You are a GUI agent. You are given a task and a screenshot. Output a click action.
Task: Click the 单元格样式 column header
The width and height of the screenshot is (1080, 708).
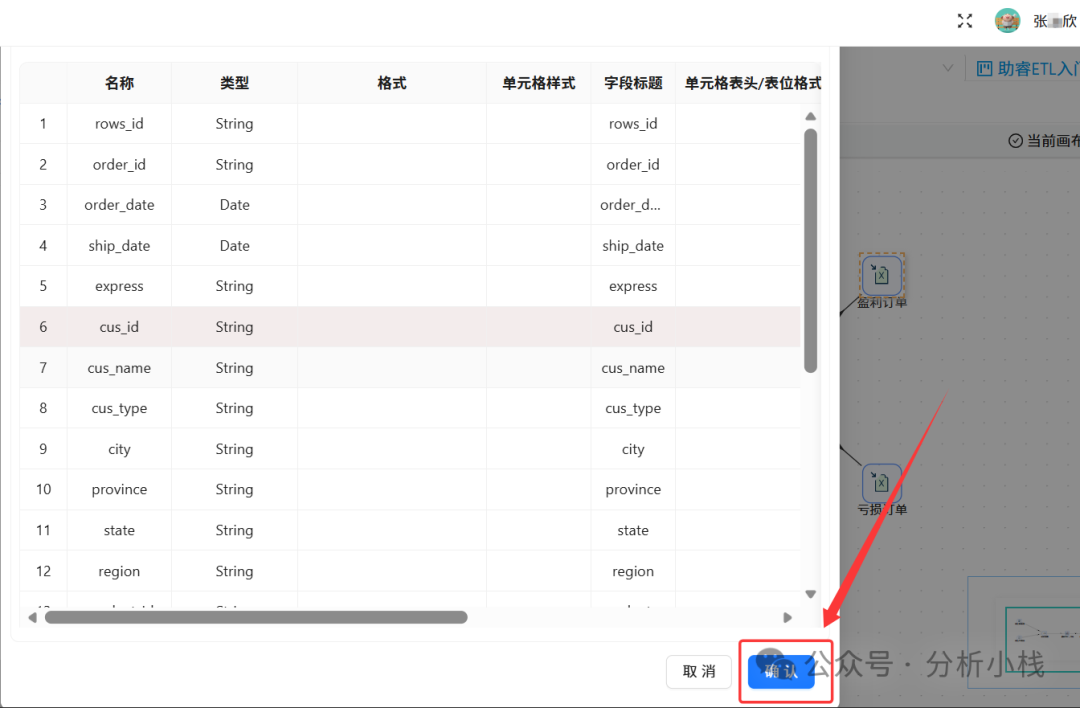(539, 83)
